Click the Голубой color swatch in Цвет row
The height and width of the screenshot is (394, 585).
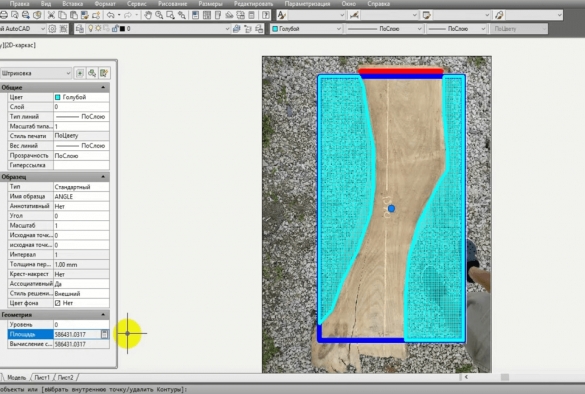tap(57, 97)
